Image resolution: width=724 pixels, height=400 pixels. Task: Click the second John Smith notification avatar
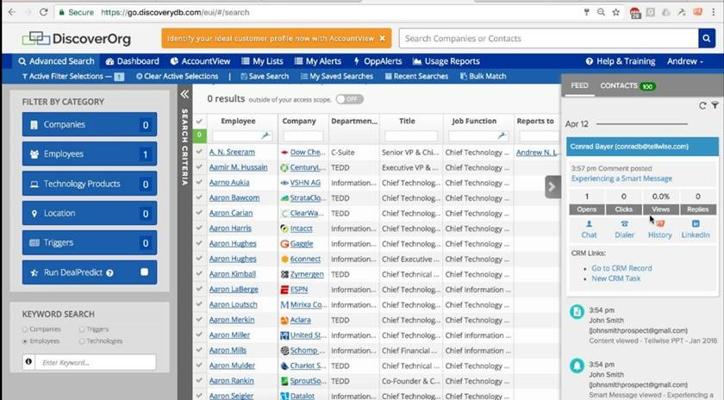(x=577, y=366)
